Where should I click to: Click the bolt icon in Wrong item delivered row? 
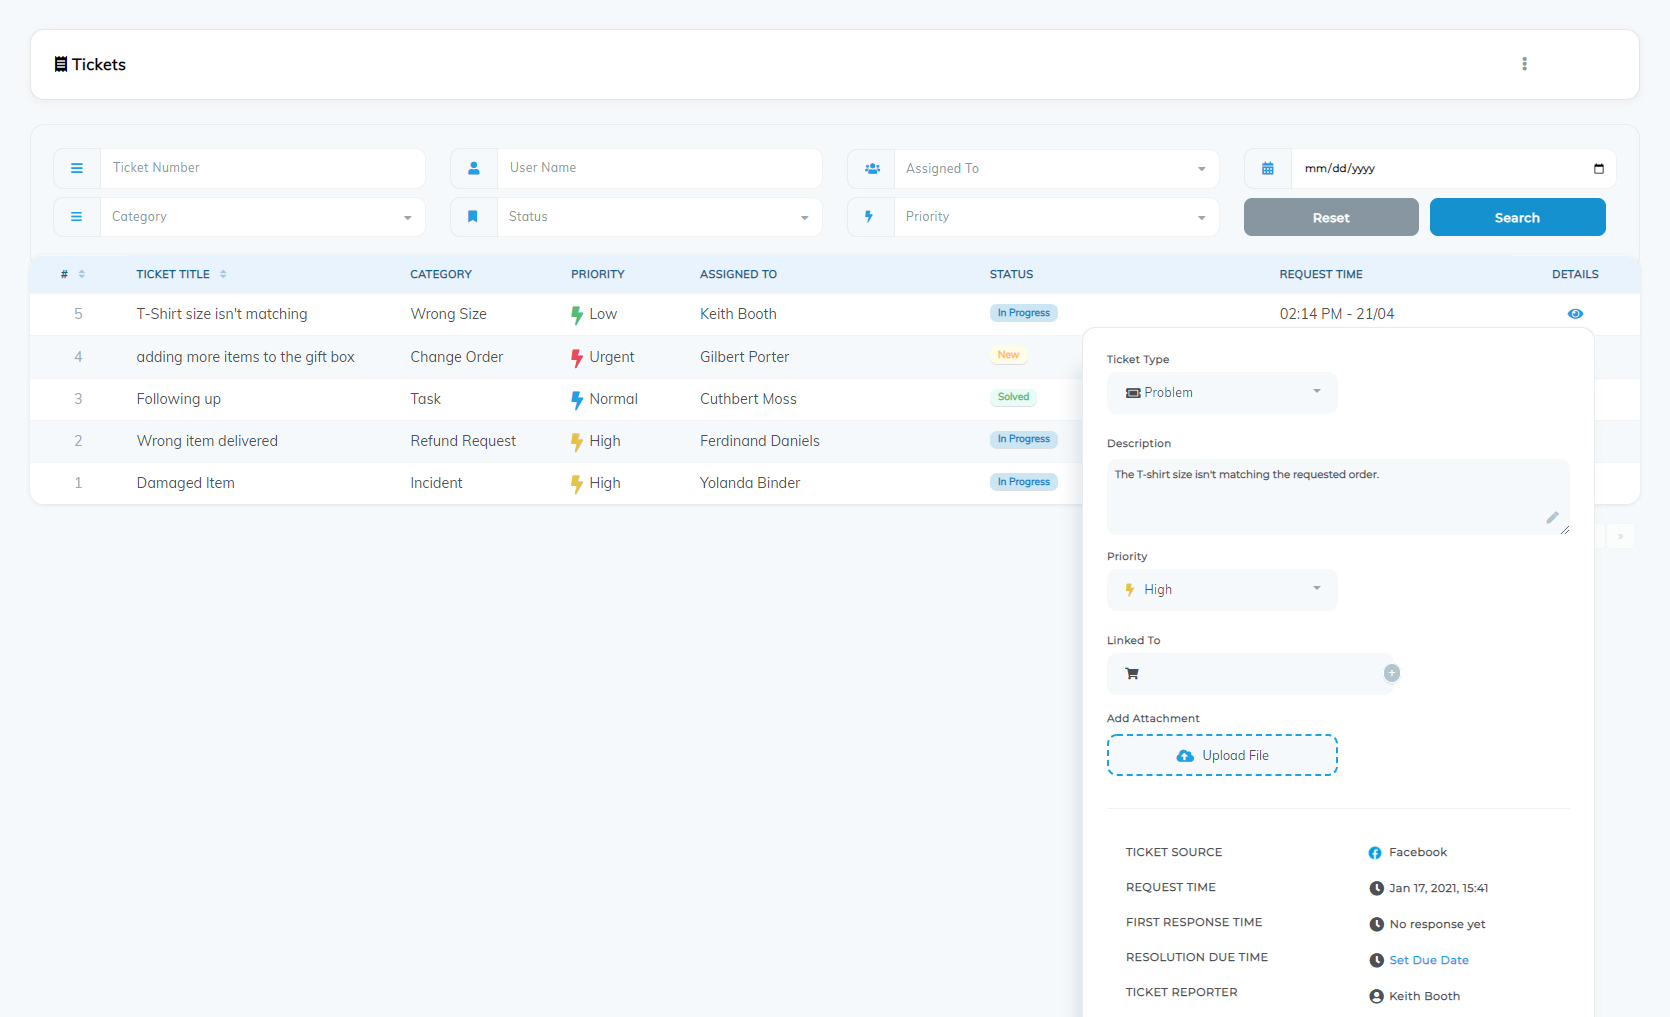(577, 442)
